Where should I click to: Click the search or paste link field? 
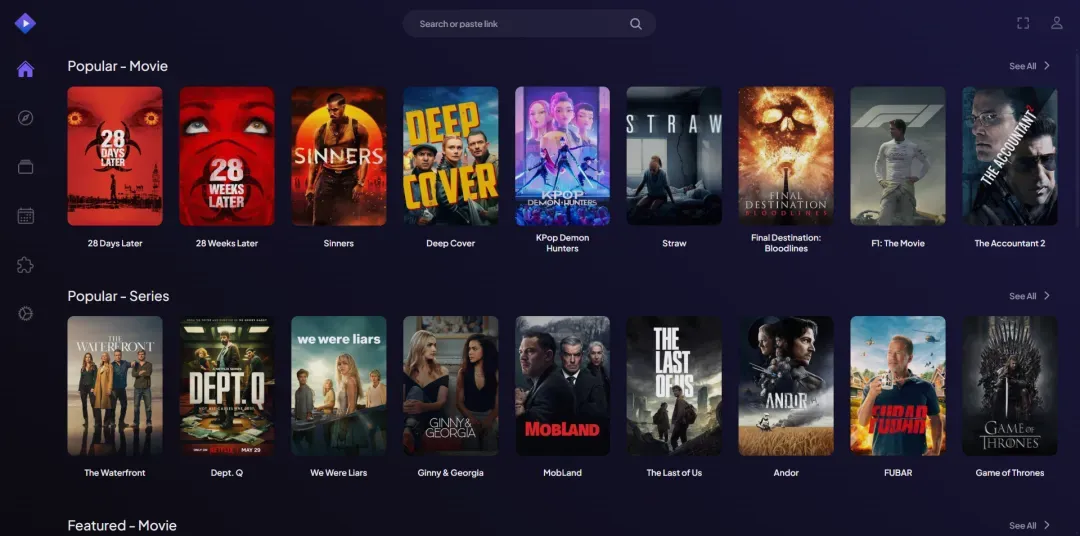pos(529,23)
